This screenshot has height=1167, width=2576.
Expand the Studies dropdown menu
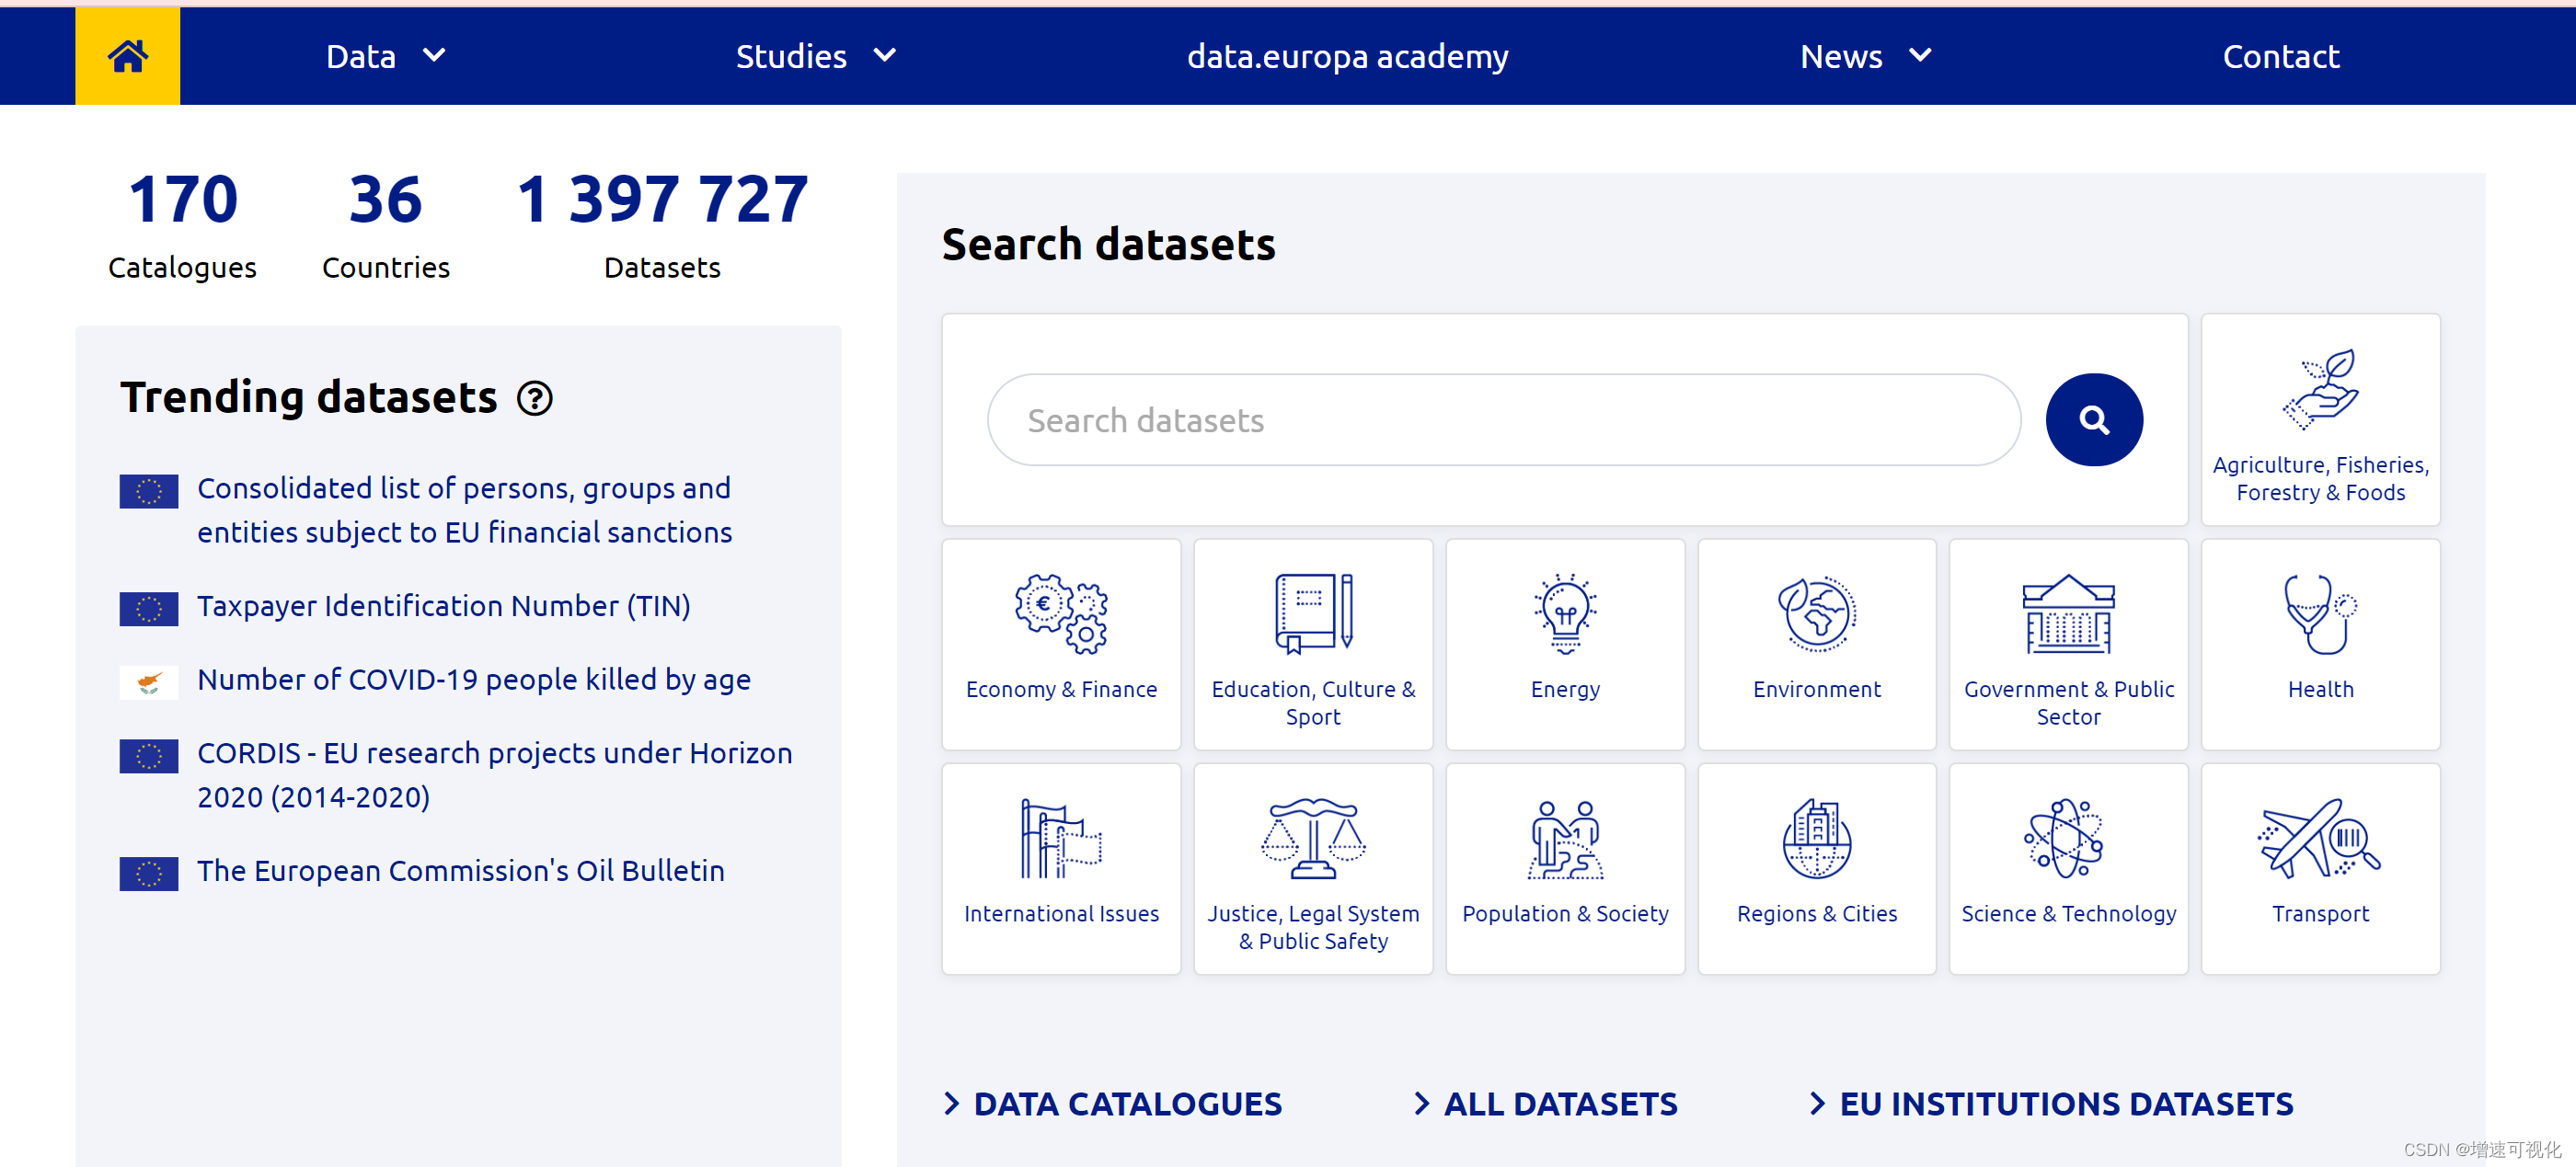[815, 56]
